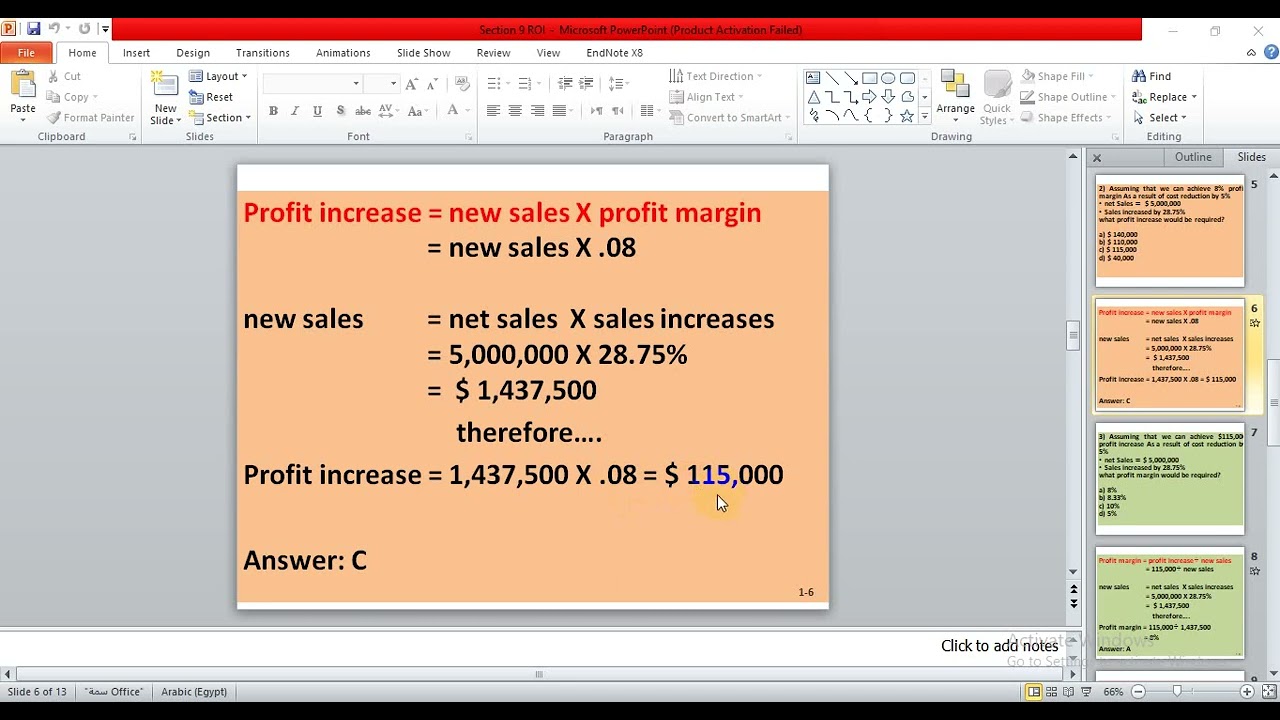Viewport: 1280px width, 720px height.
Task: Toggle text Shadow formatting
Action: (340, 111)
